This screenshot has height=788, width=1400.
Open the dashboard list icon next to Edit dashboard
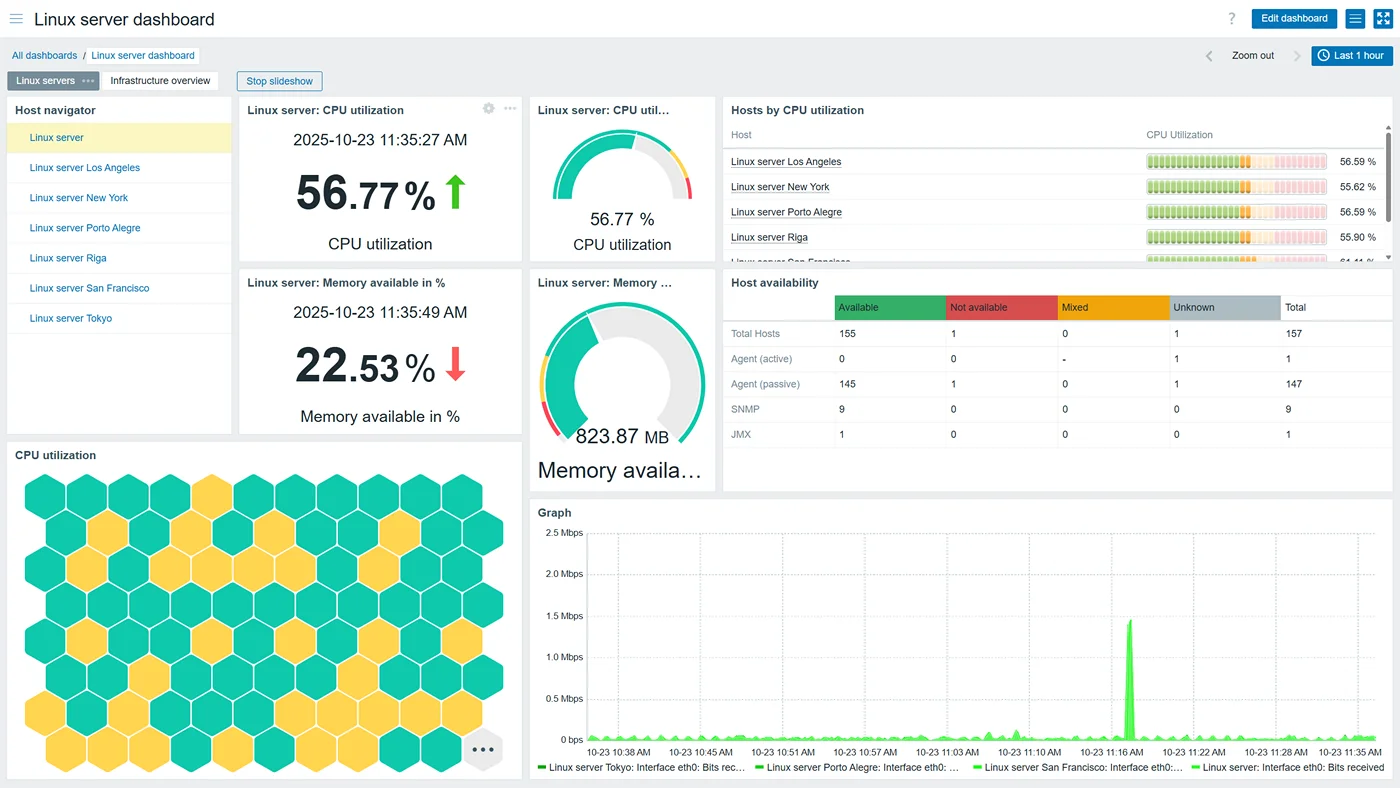click(x=1355, y=18)
